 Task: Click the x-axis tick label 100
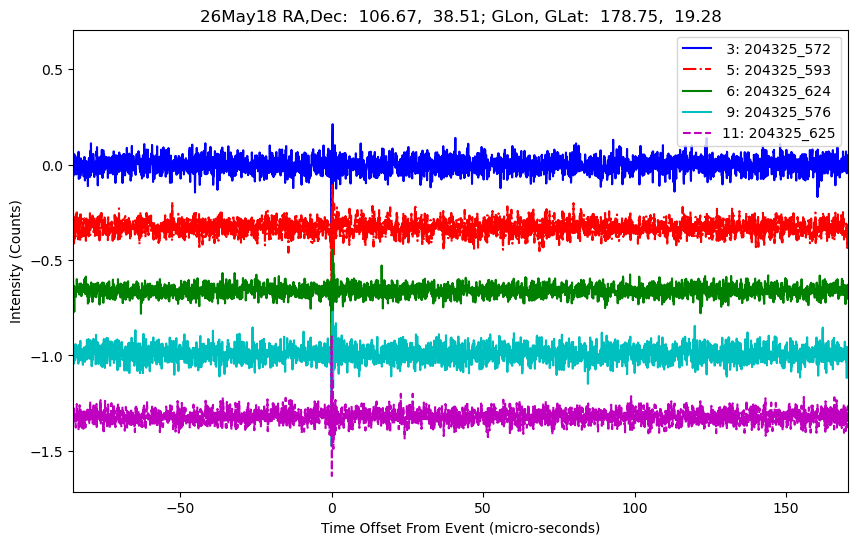(635, 508)
